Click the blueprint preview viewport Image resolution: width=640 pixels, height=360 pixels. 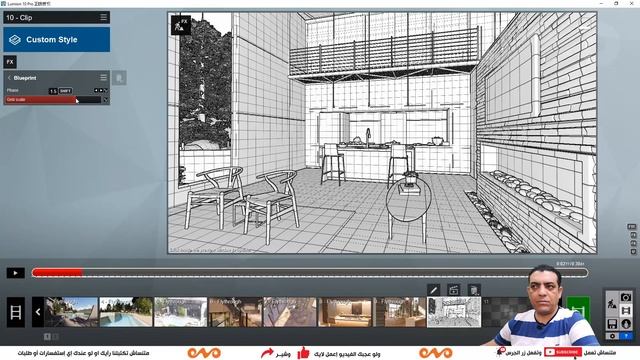click(382, 133)
